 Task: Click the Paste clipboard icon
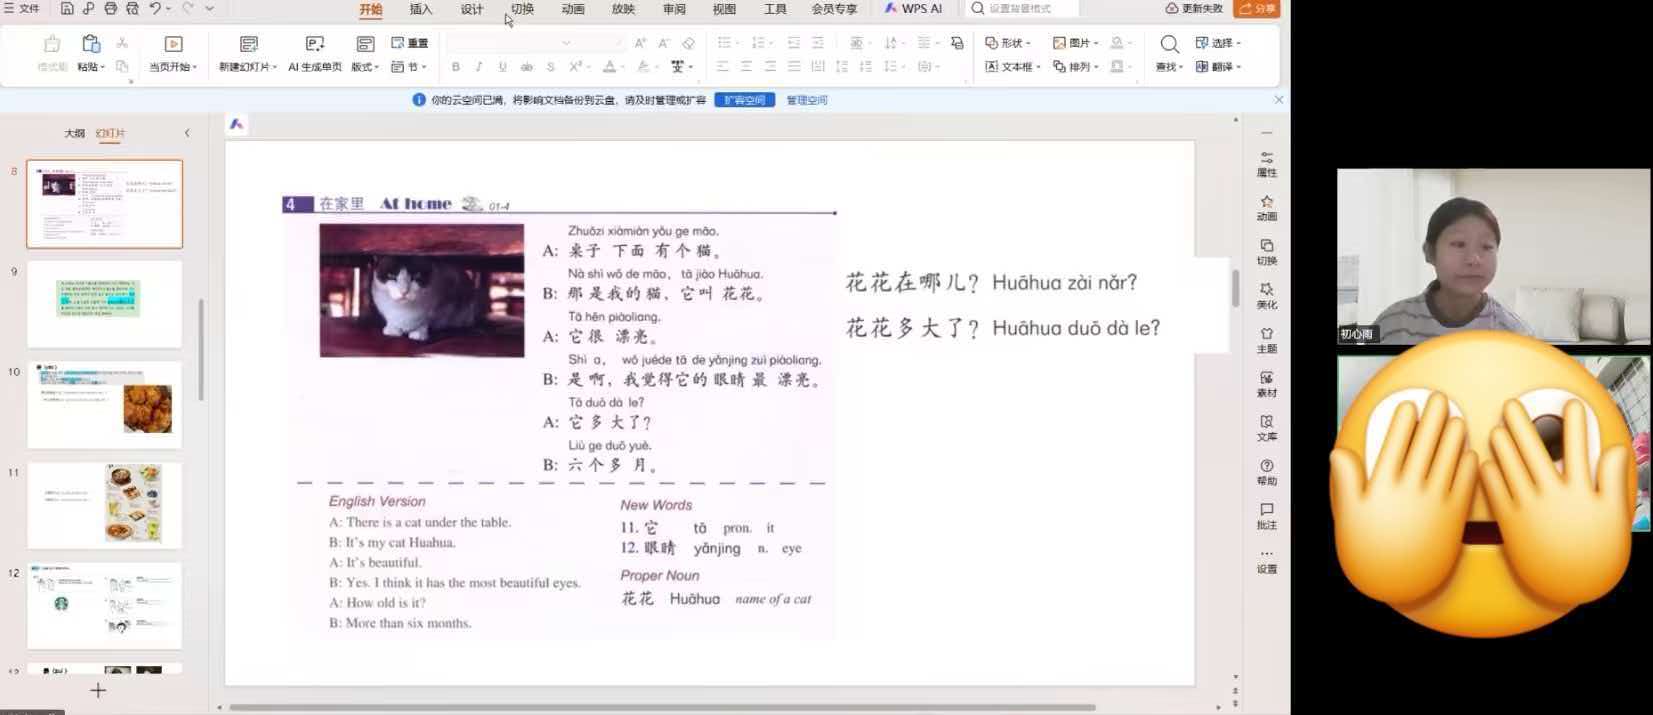(91, 44)
